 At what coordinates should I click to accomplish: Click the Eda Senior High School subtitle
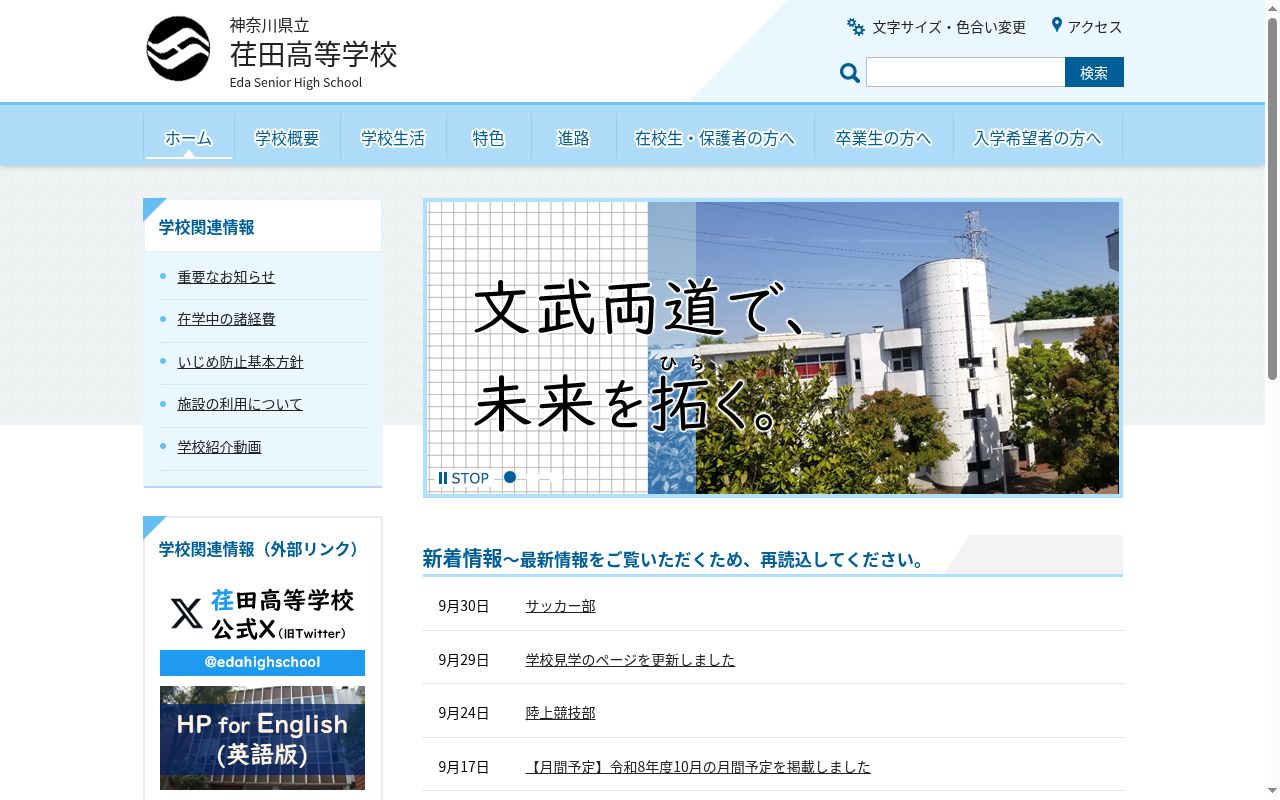(296, 83)
